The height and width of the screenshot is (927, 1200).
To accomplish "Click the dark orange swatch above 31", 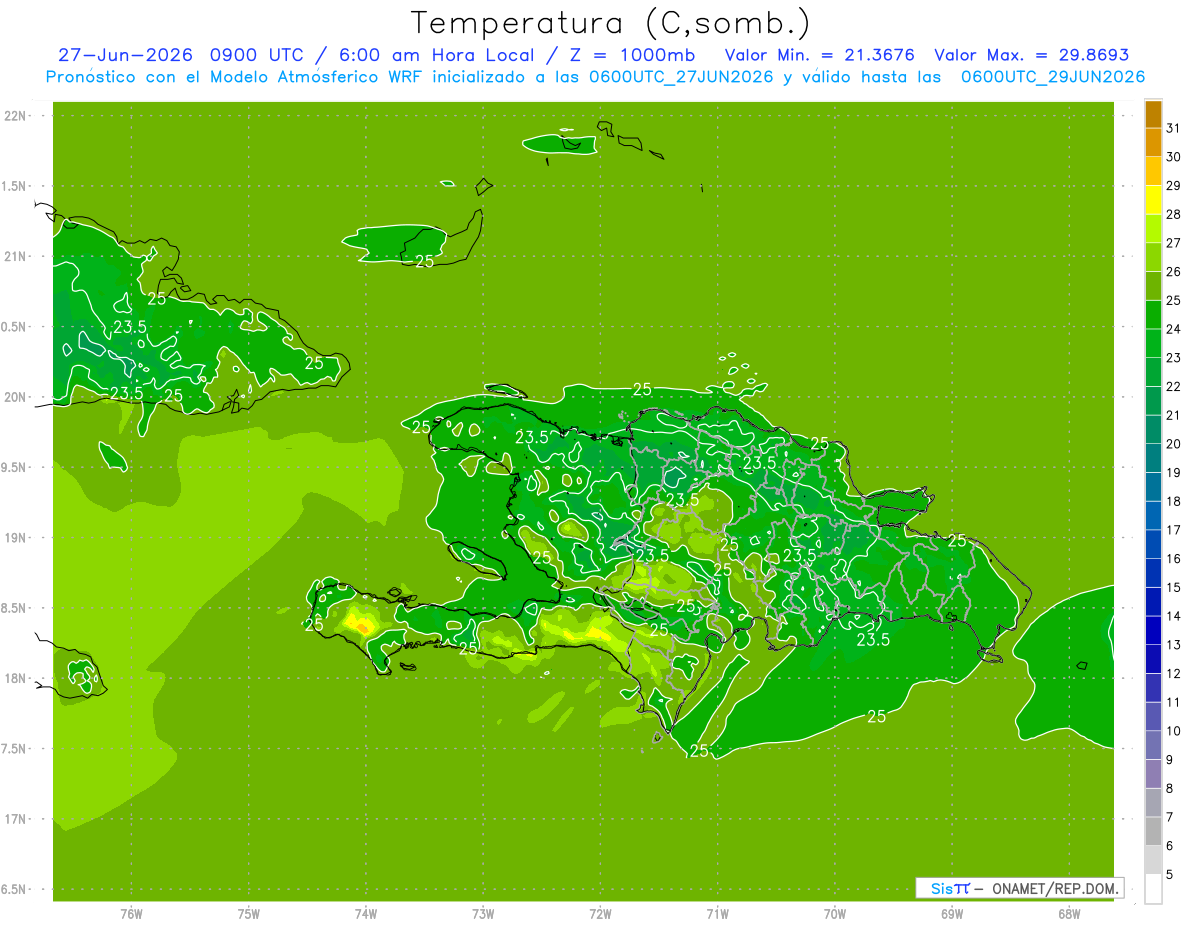I will (x=1153, y=114).
